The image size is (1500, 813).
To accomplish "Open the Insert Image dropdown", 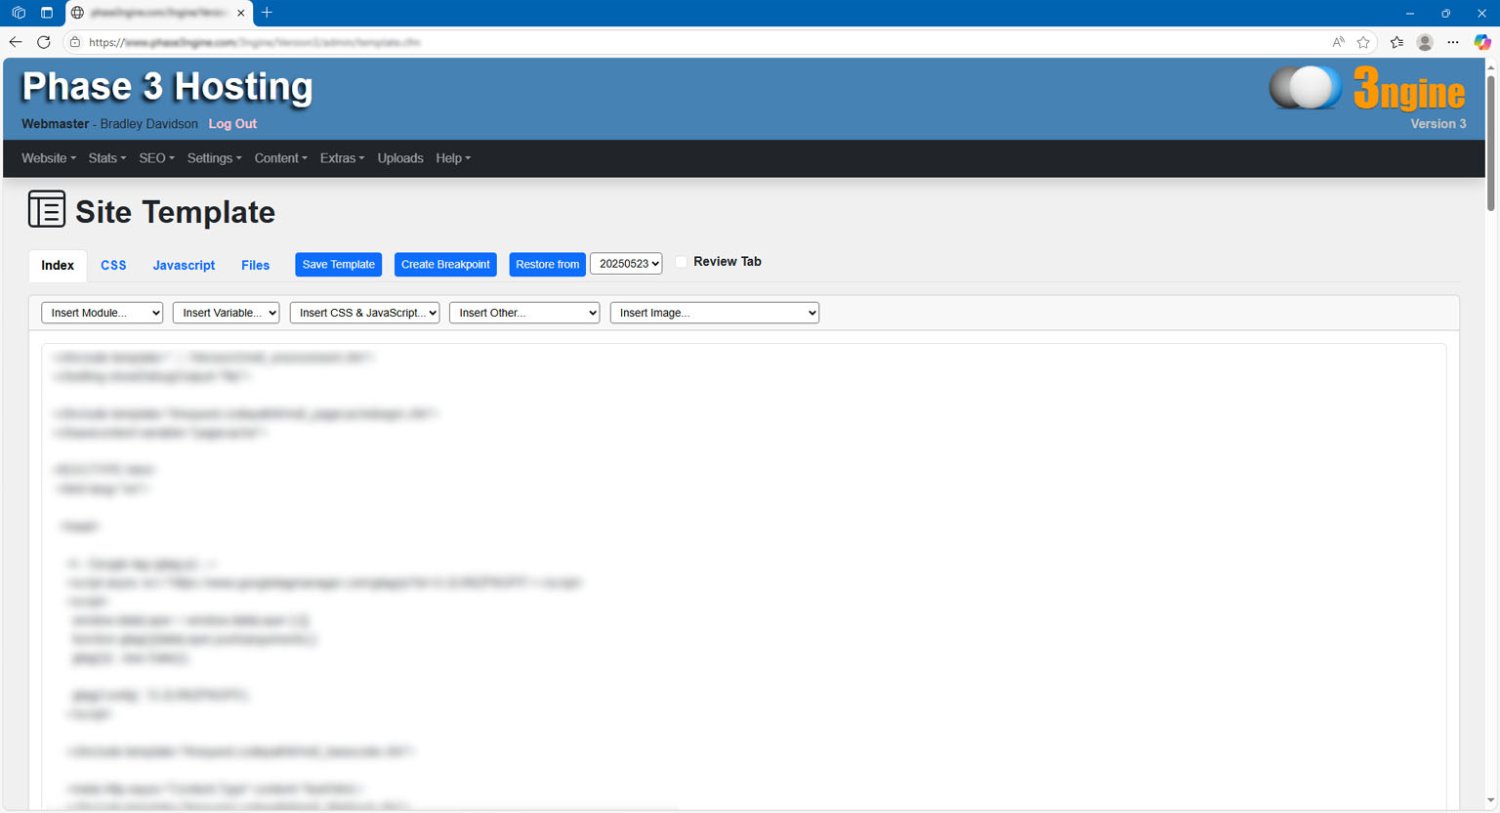I will [715, 313].
